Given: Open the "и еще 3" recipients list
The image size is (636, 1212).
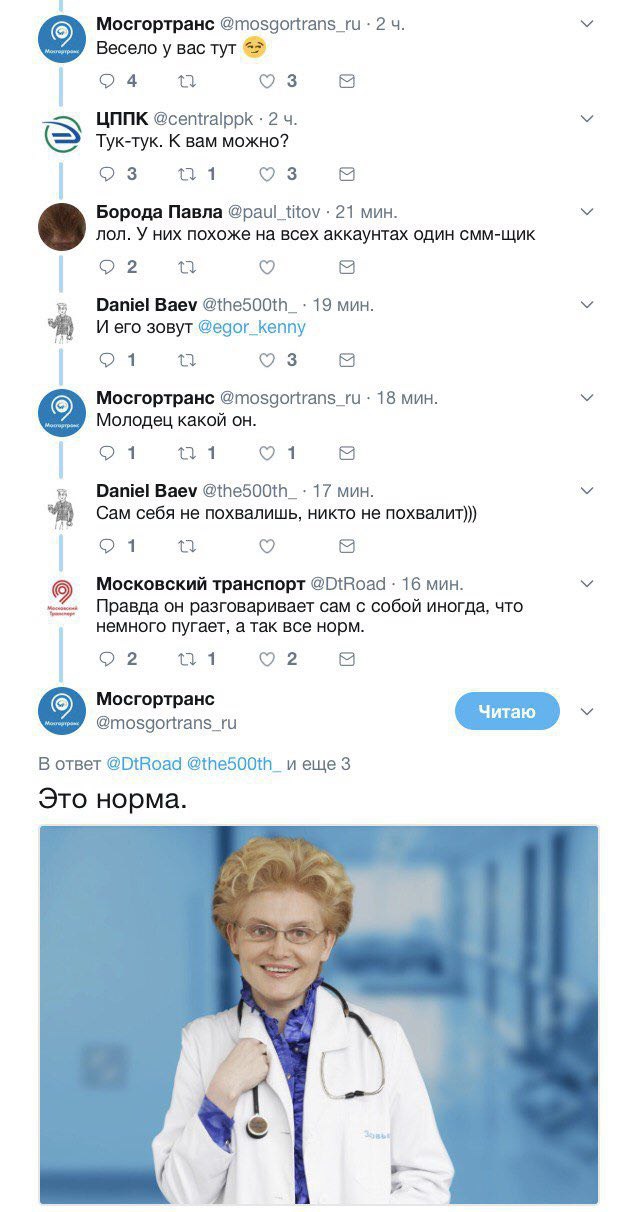Looking at the screenshot, I should (318, 764).
